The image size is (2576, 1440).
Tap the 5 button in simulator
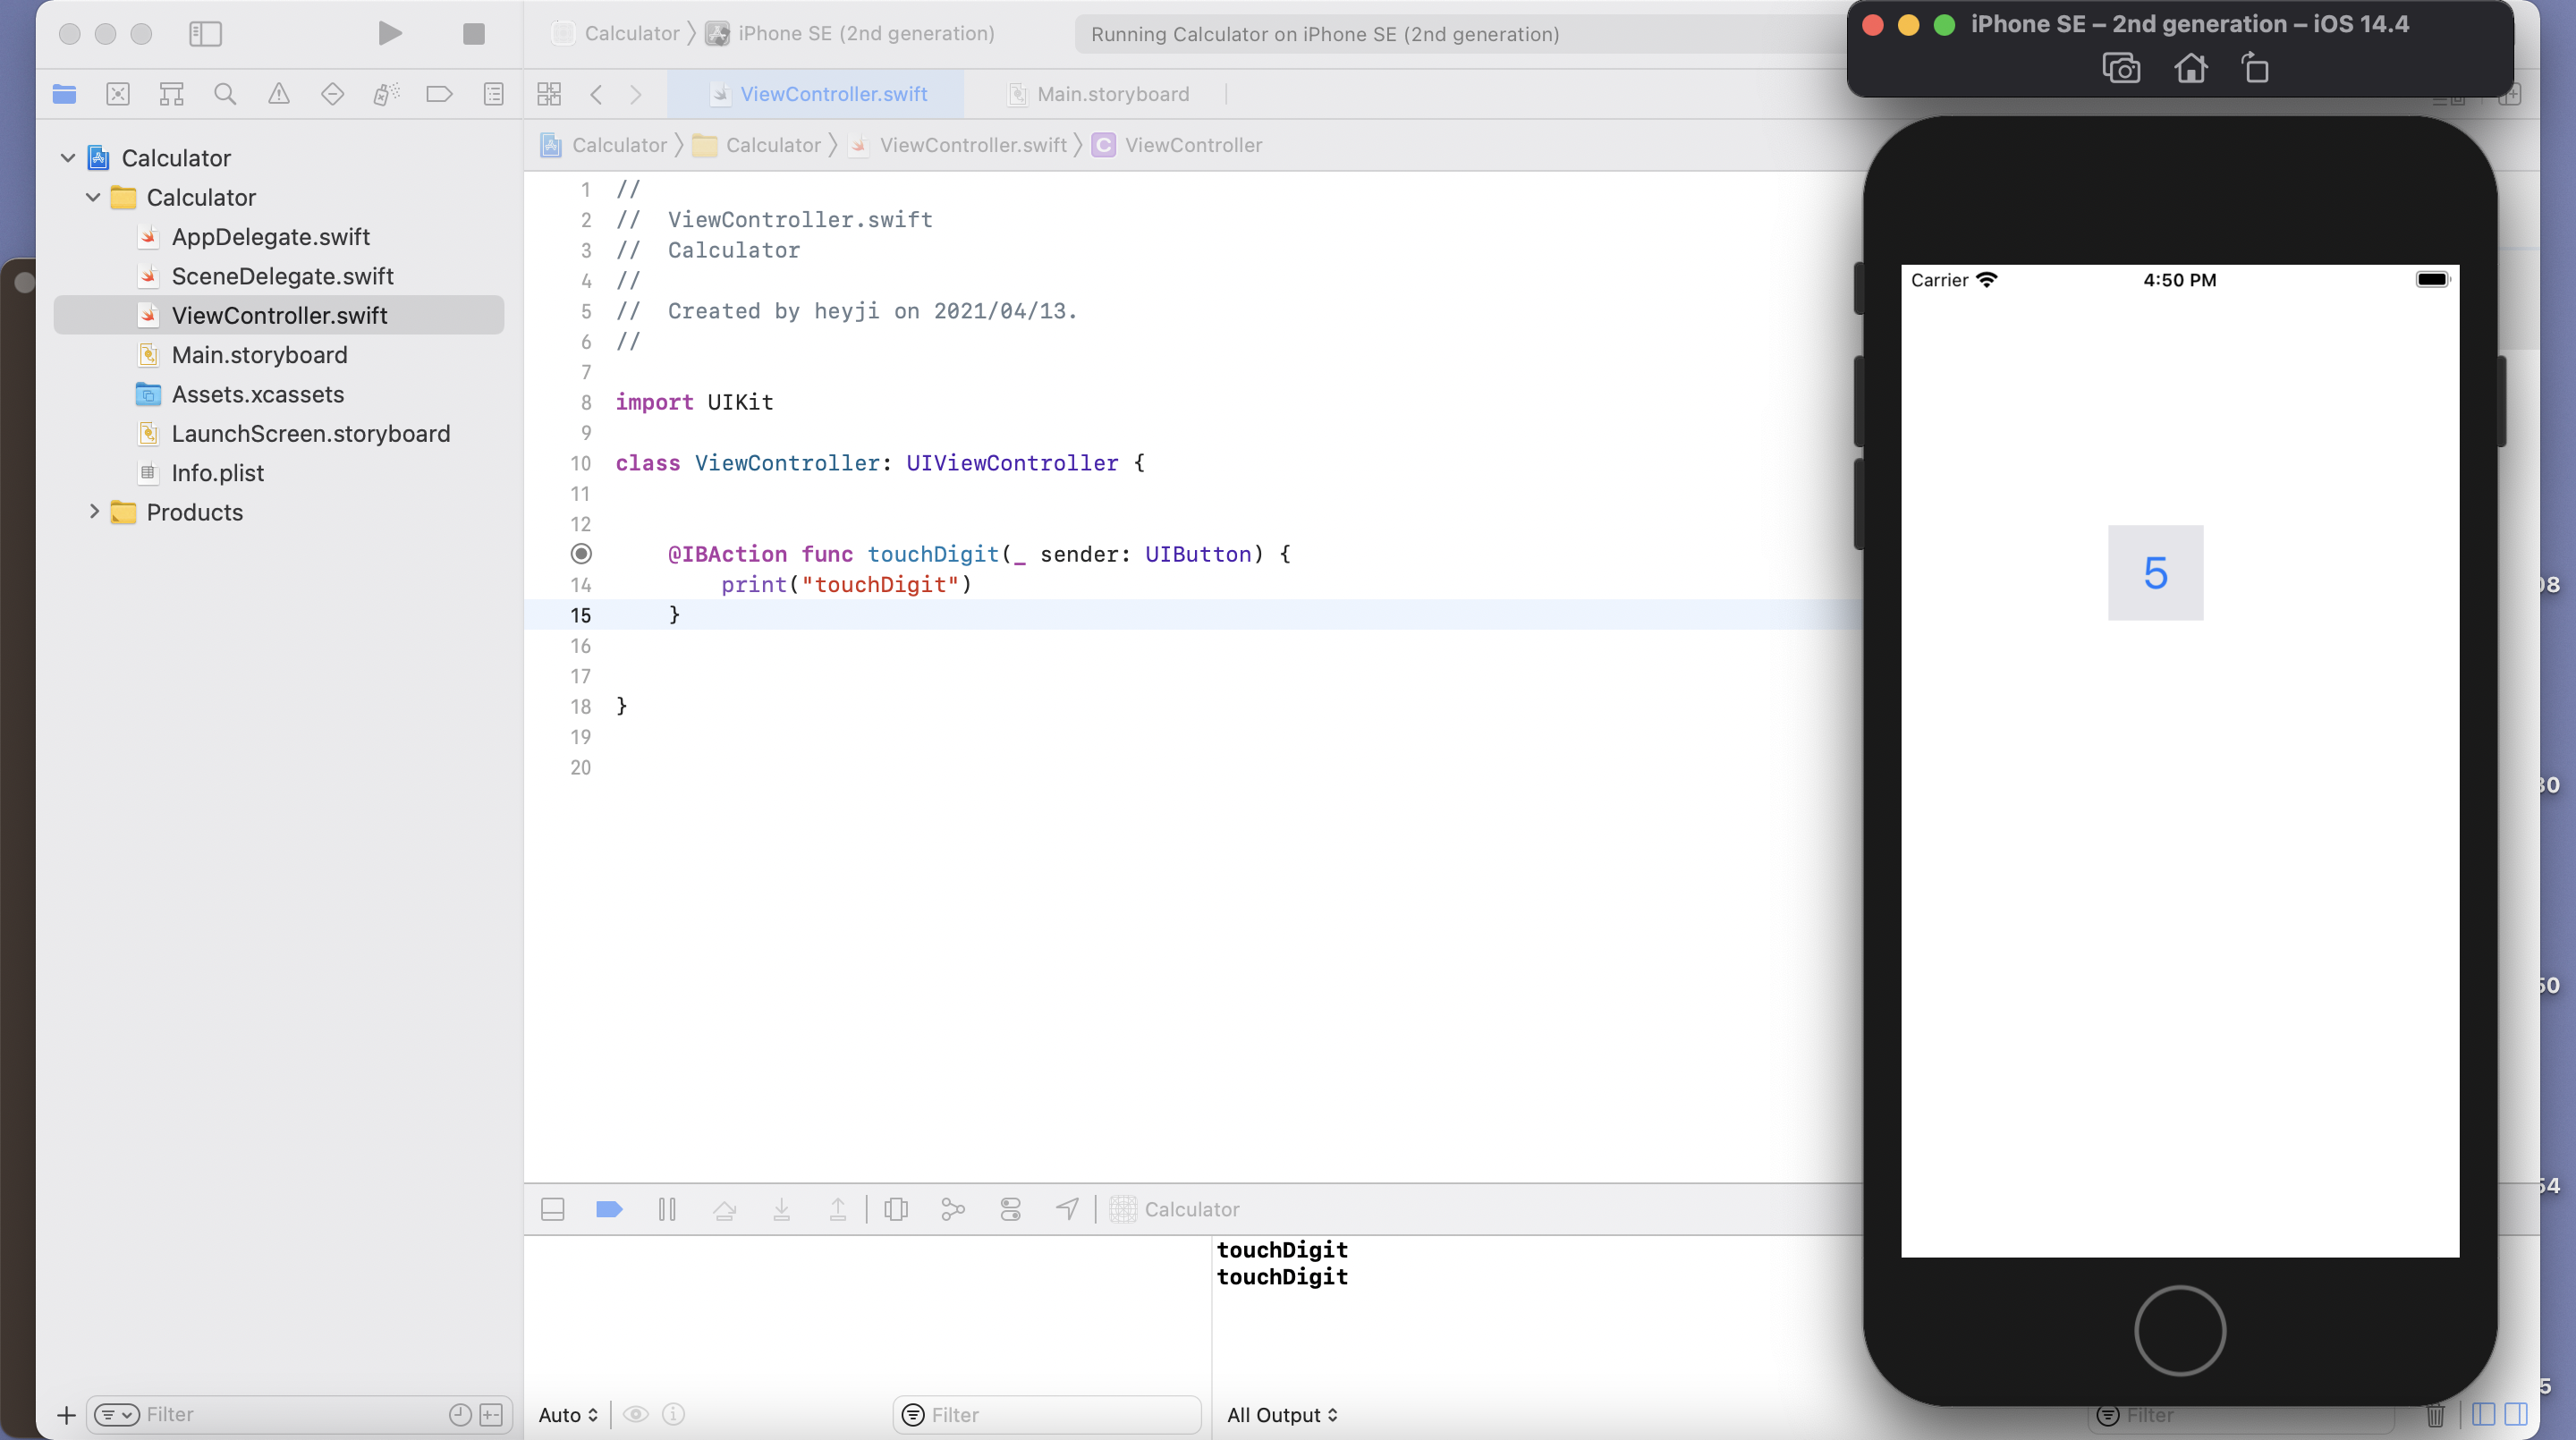(2155, 573)
